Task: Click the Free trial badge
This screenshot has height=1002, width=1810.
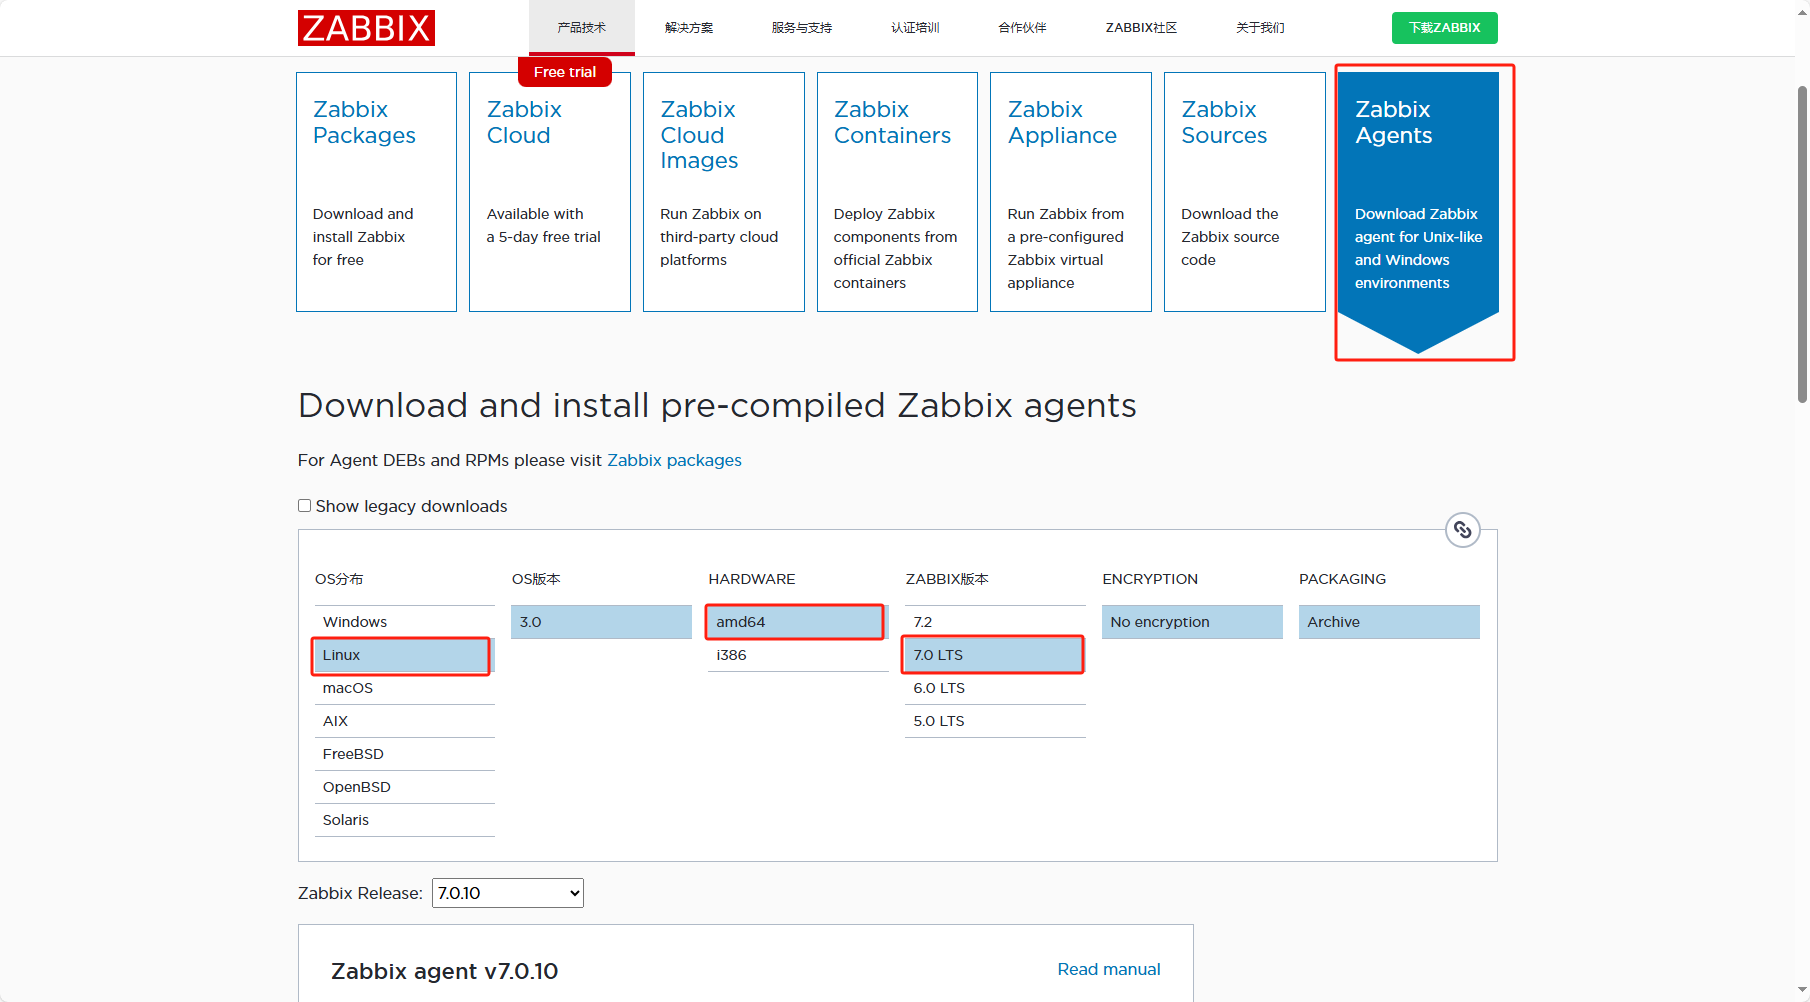Action: pos(565,72)
